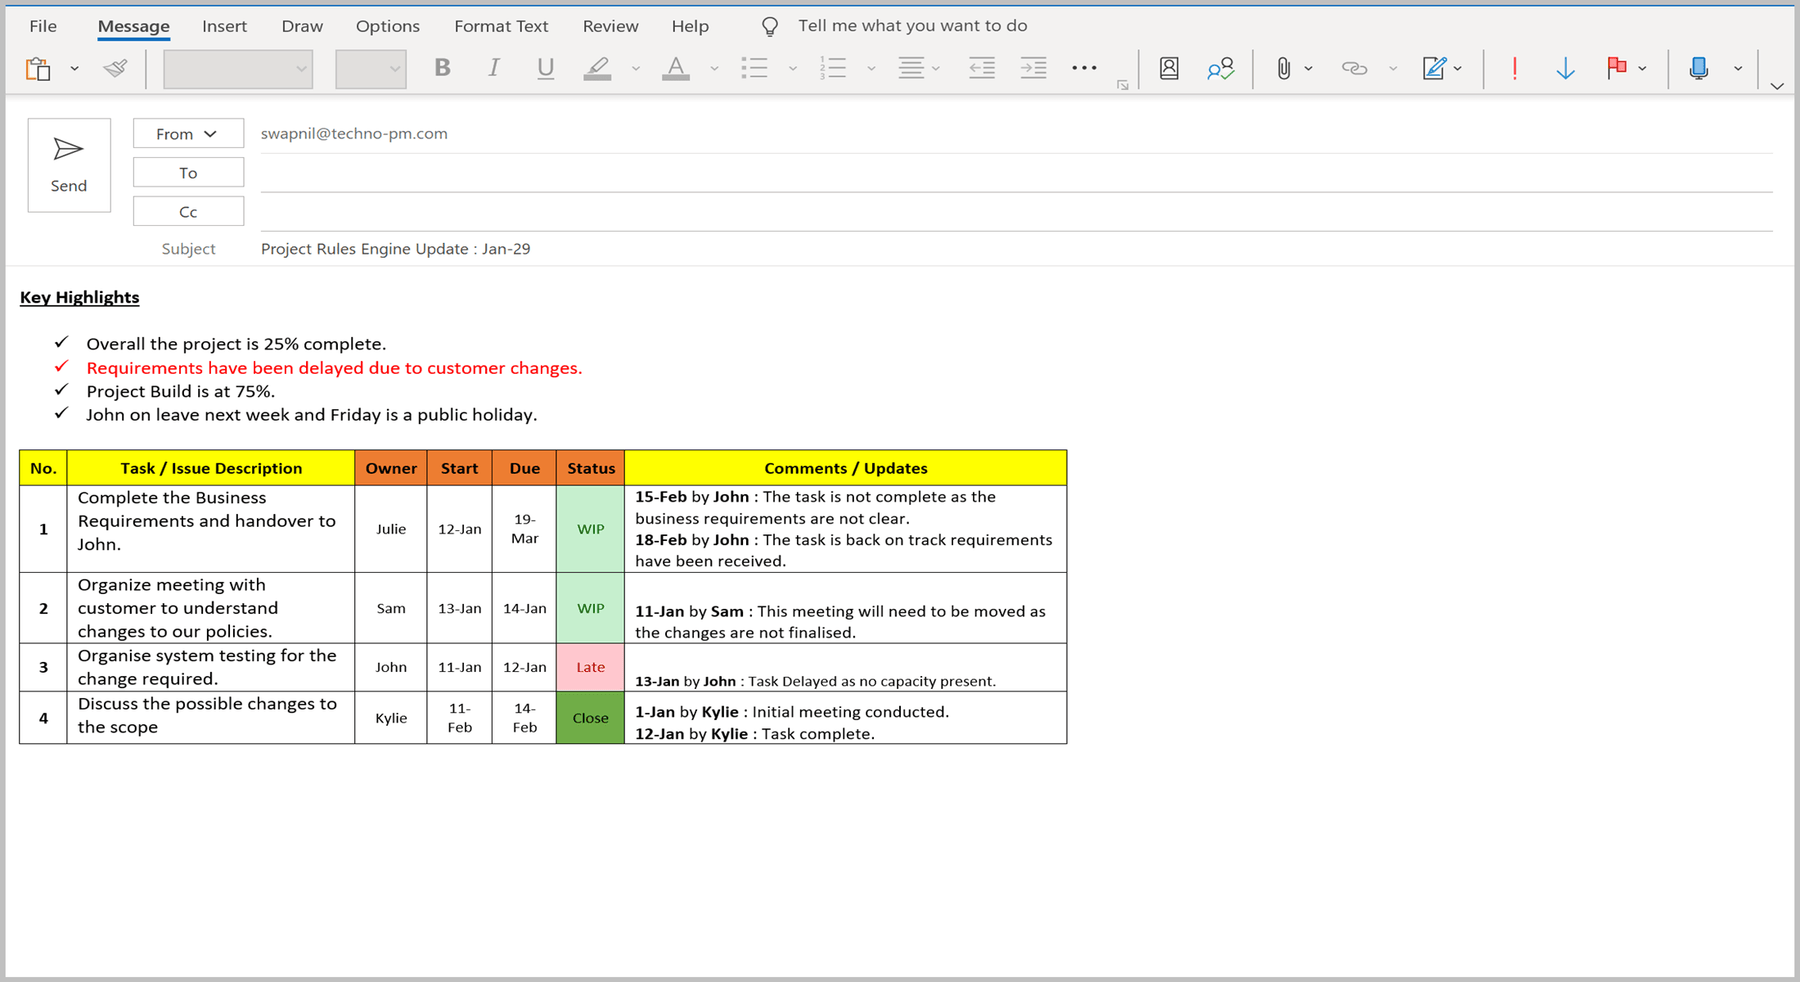This screenshot has height=982, width=1800.
Task: Switch to the Review tab
Action: 611,26
